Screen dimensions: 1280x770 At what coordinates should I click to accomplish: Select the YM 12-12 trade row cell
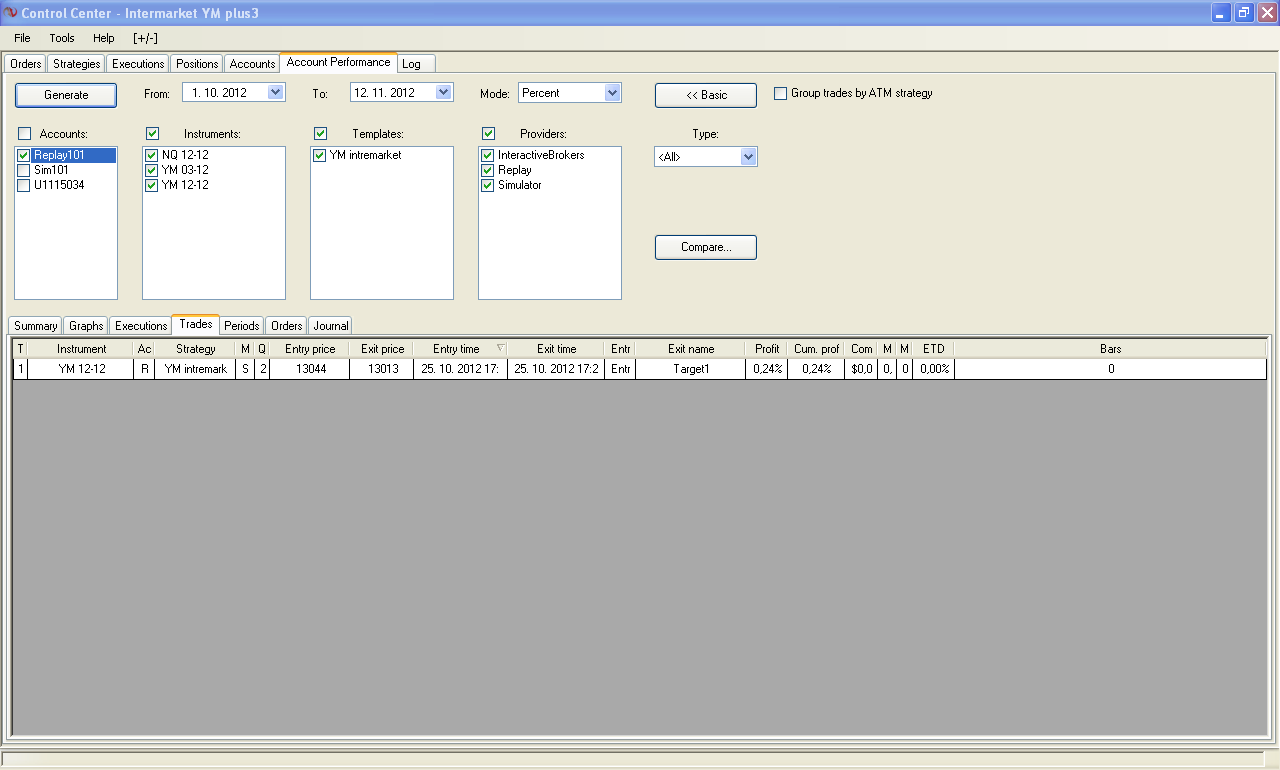point(81,369)
